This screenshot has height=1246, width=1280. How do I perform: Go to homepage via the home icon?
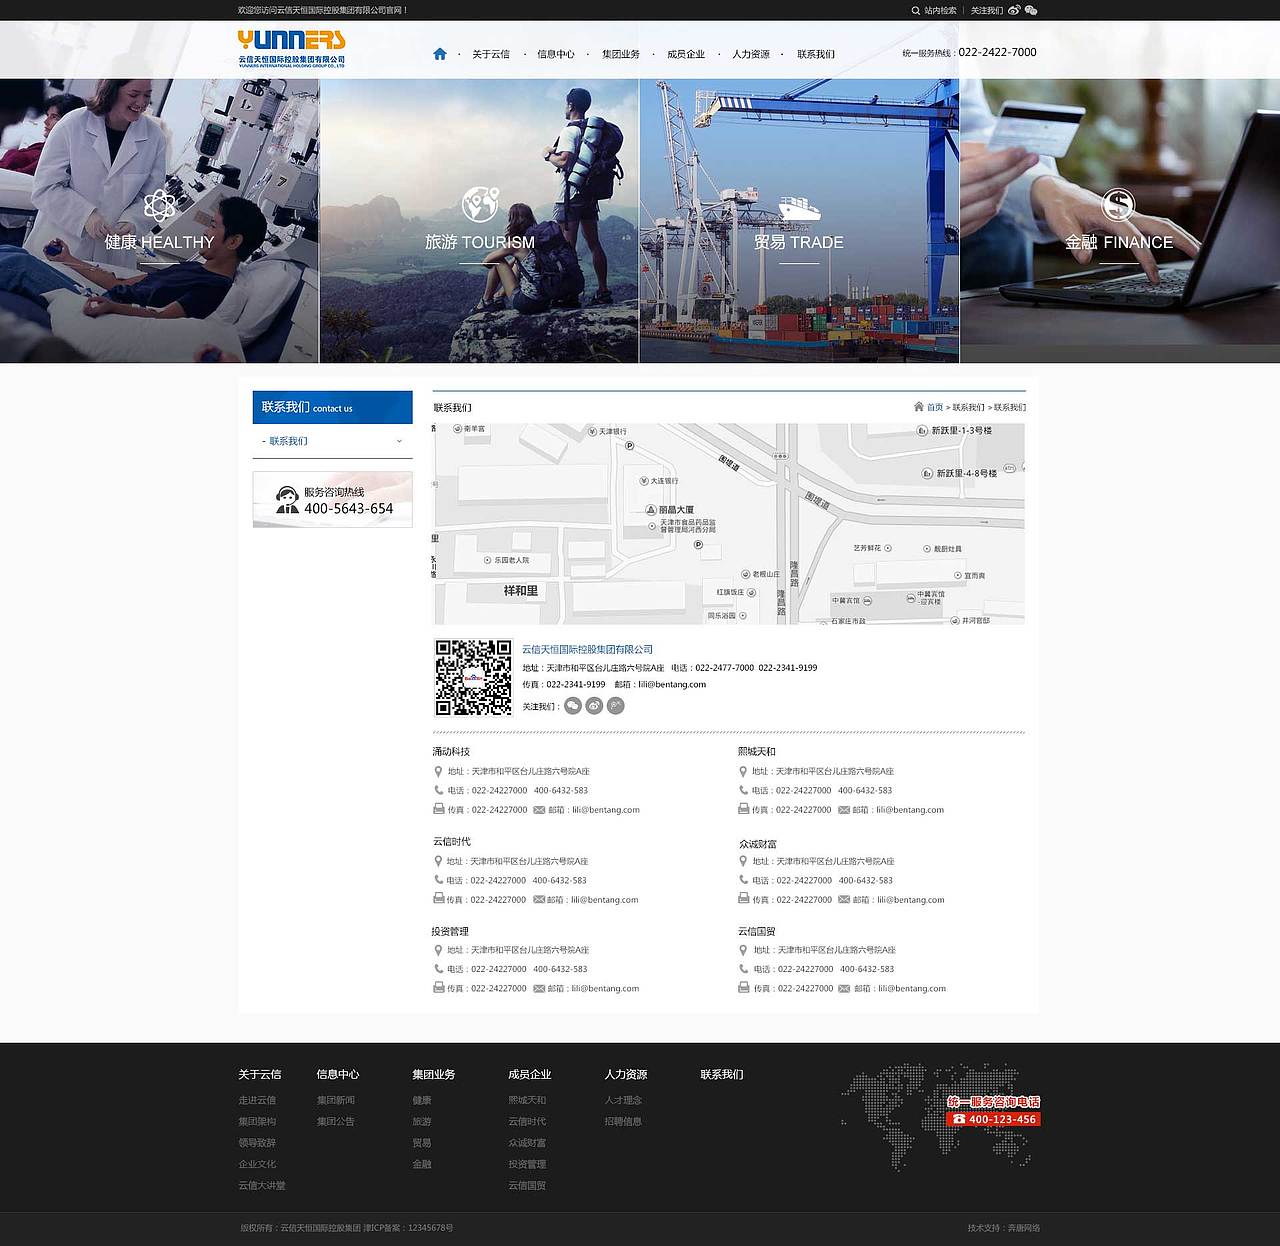tap(439, 54)
